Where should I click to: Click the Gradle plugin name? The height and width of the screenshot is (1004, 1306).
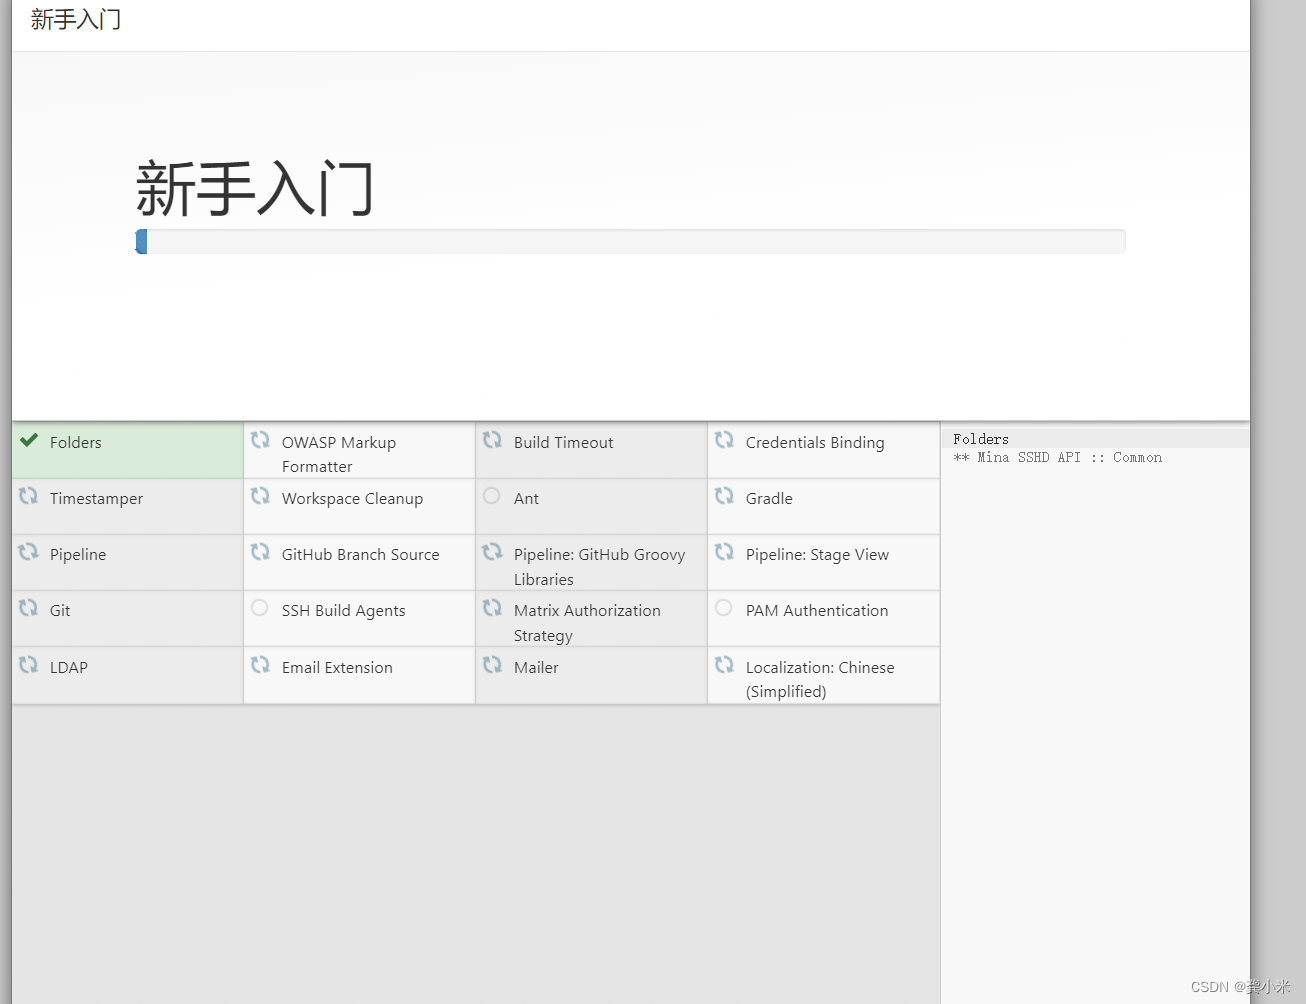(769, 498)
